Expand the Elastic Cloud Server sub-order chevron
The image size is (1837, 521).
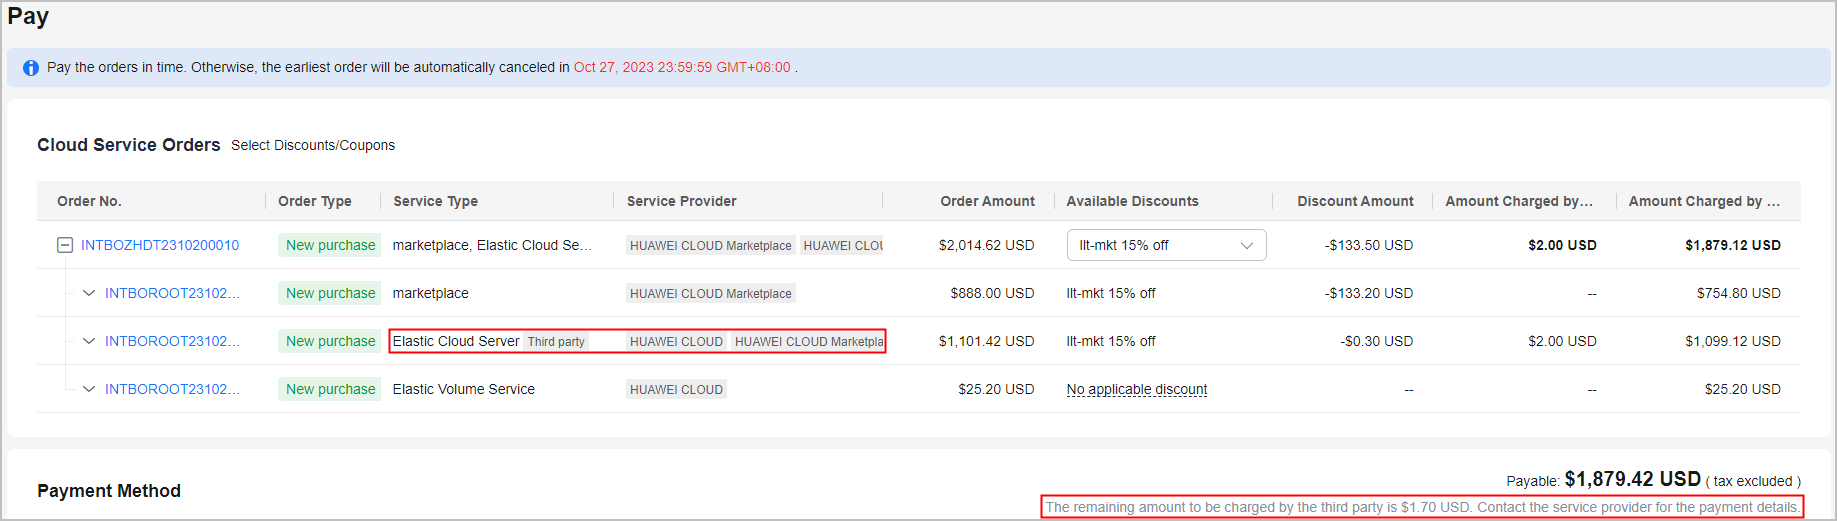click(x=89, y=341)
